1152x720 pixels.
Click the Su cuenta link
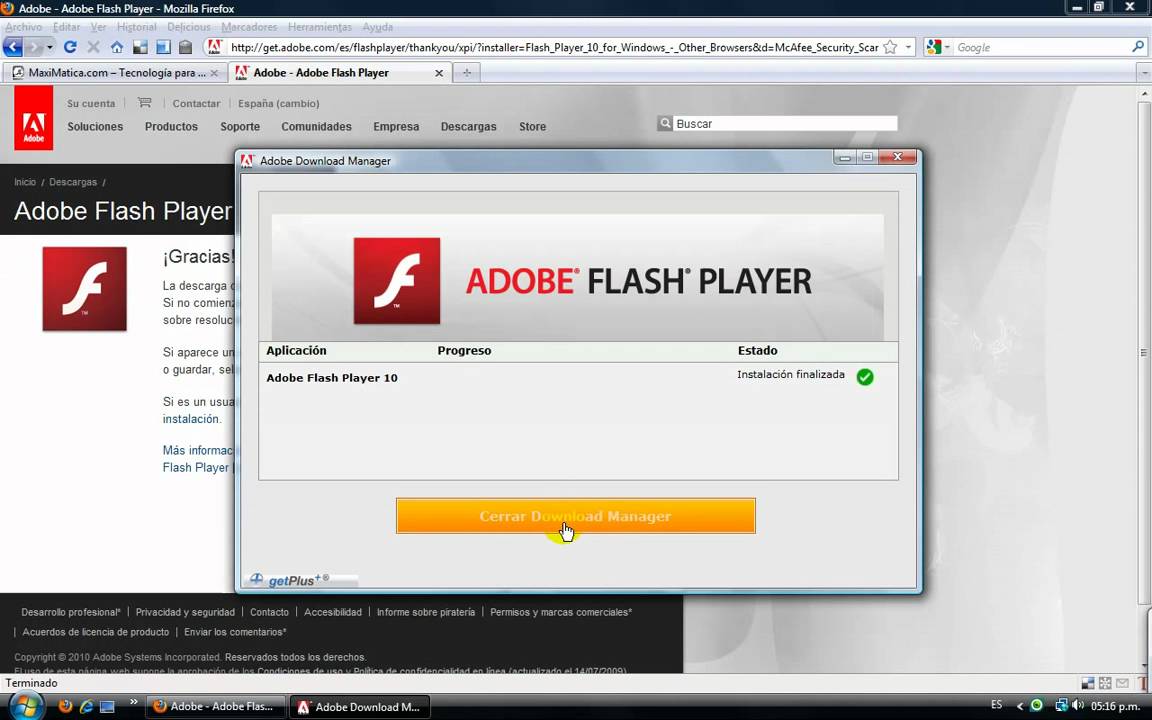coord(90,104)
